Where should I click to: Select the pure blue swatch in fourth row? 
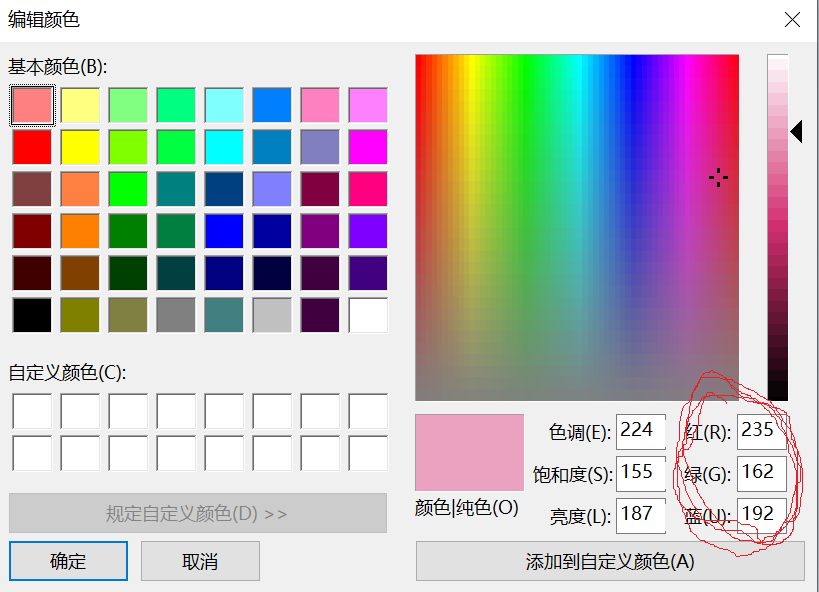click(x=224, y=231)
